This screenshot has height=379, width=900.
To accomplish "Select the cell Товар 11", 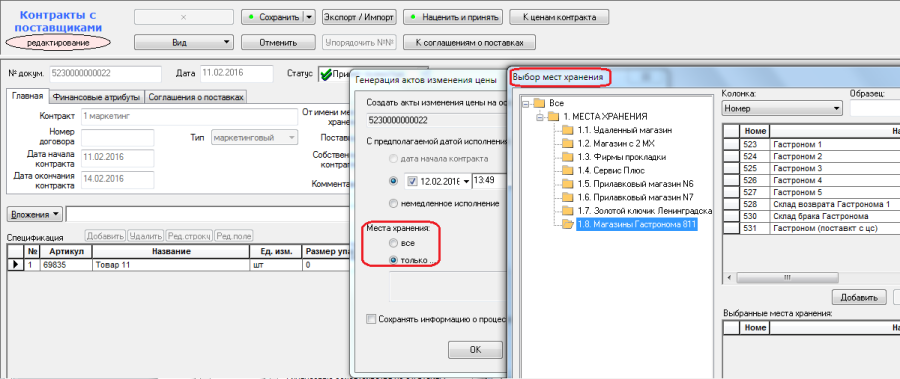I will 171,265.
